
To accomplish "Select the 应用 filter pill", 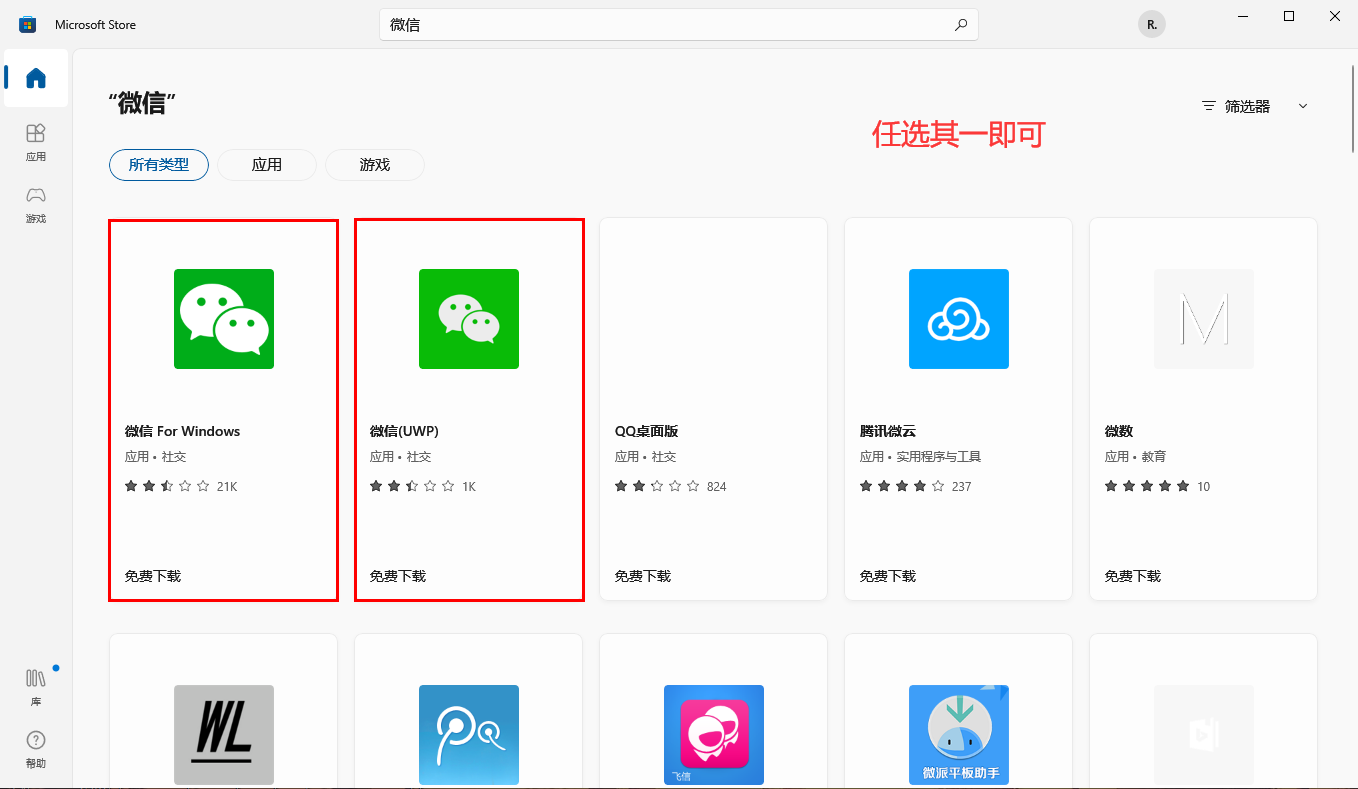I will (x=266, y=165).
